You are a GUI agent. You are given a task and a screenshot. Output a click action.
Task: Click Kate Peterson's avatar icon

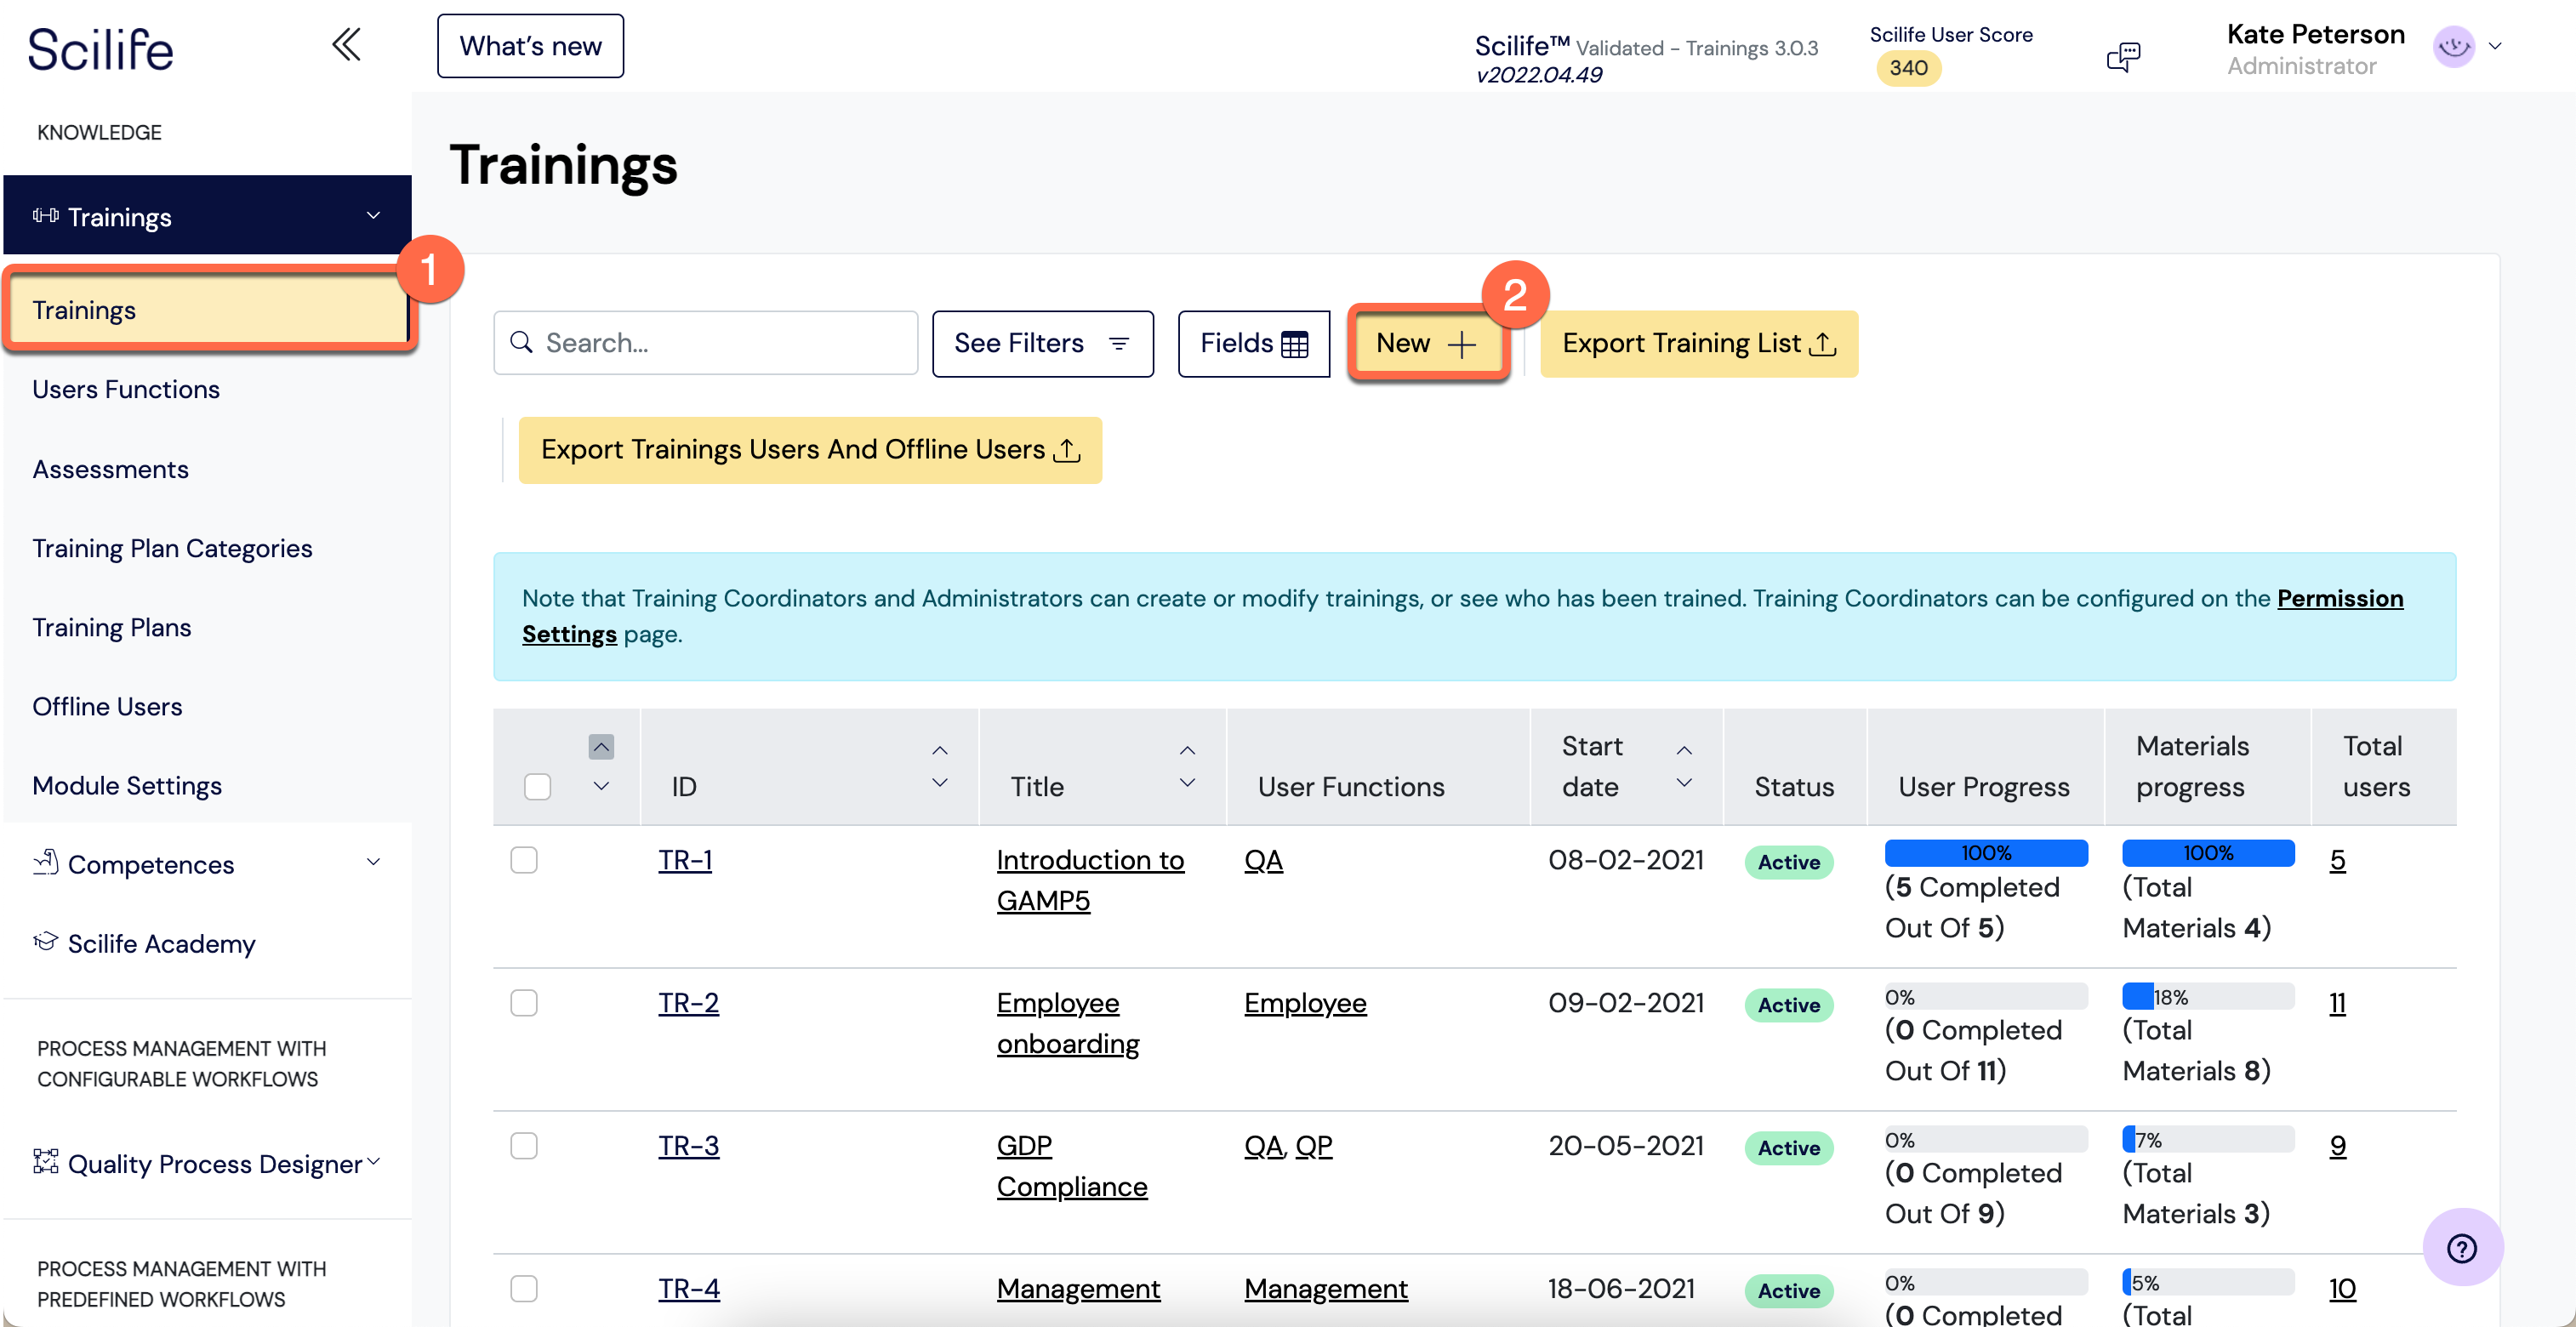pos(2453,46)
